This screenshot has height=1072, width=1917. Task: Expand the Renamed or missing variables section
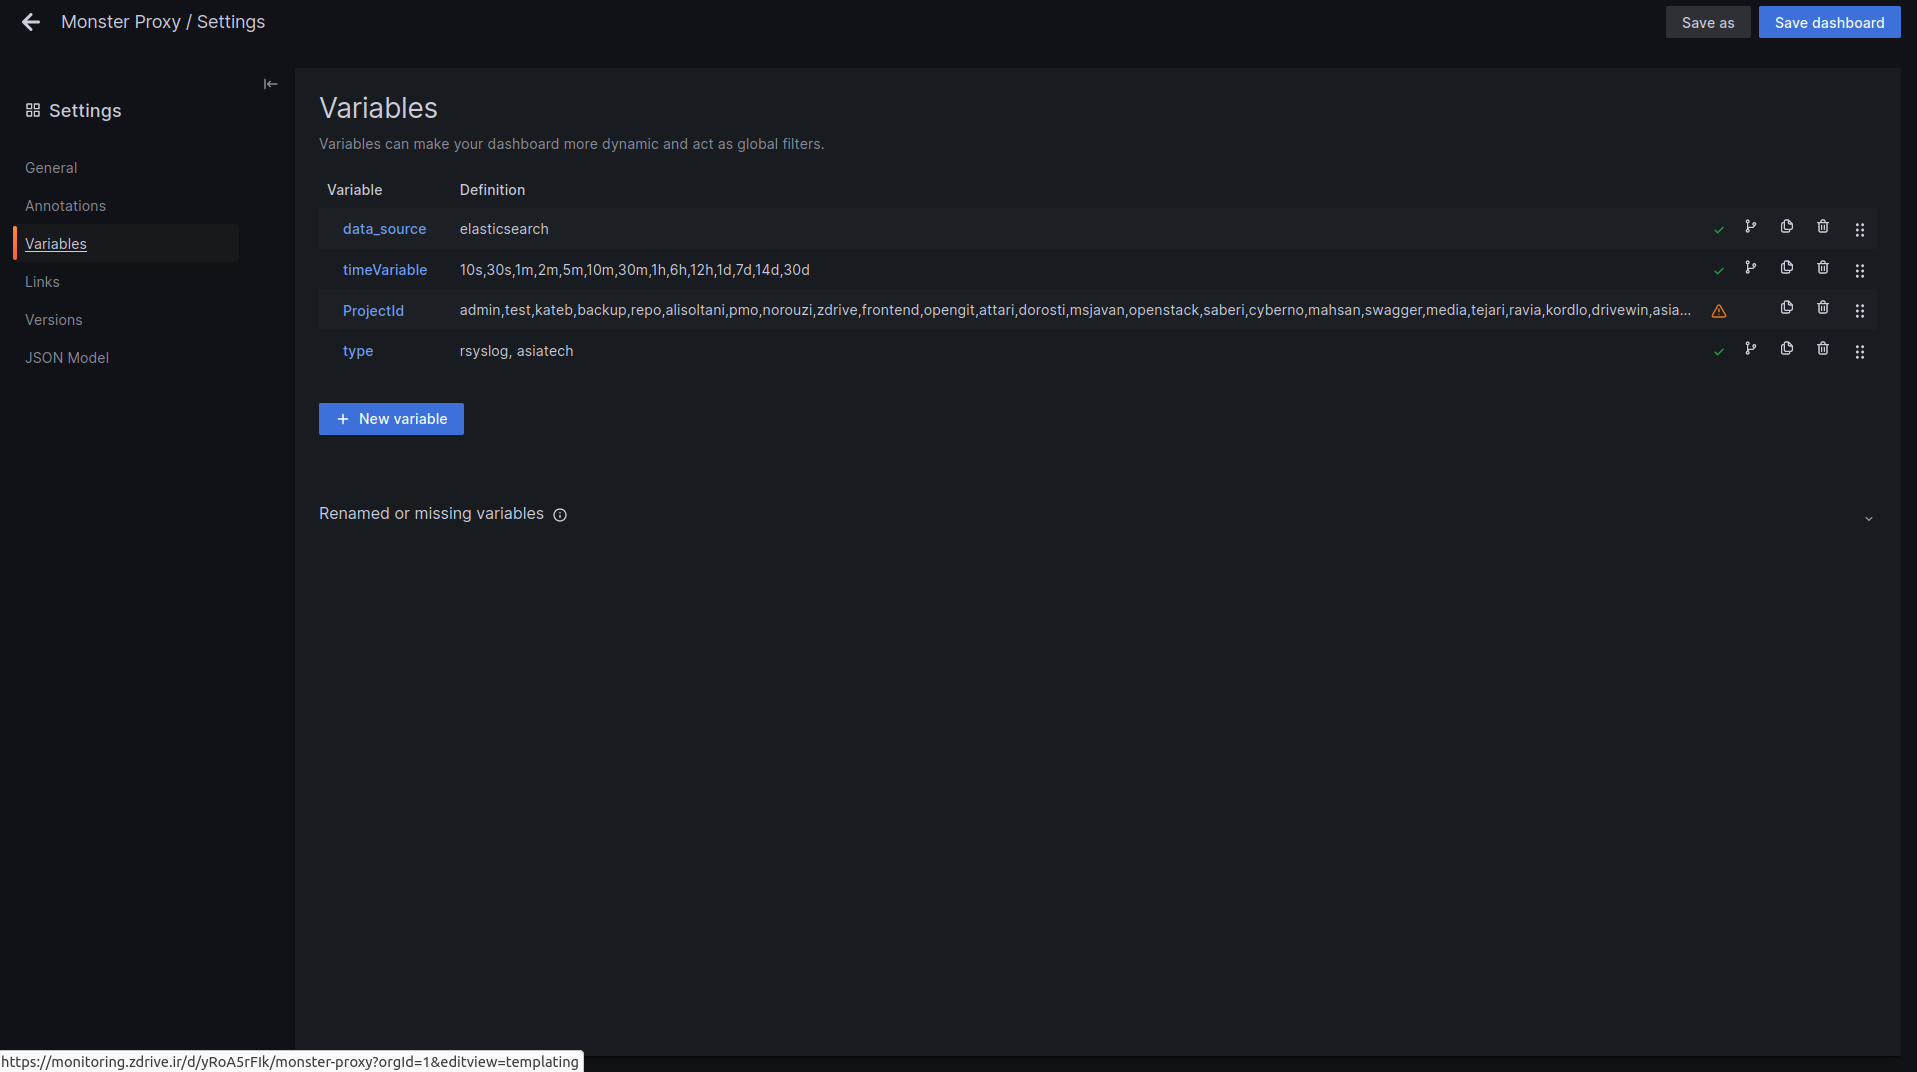coord(1868,519)
